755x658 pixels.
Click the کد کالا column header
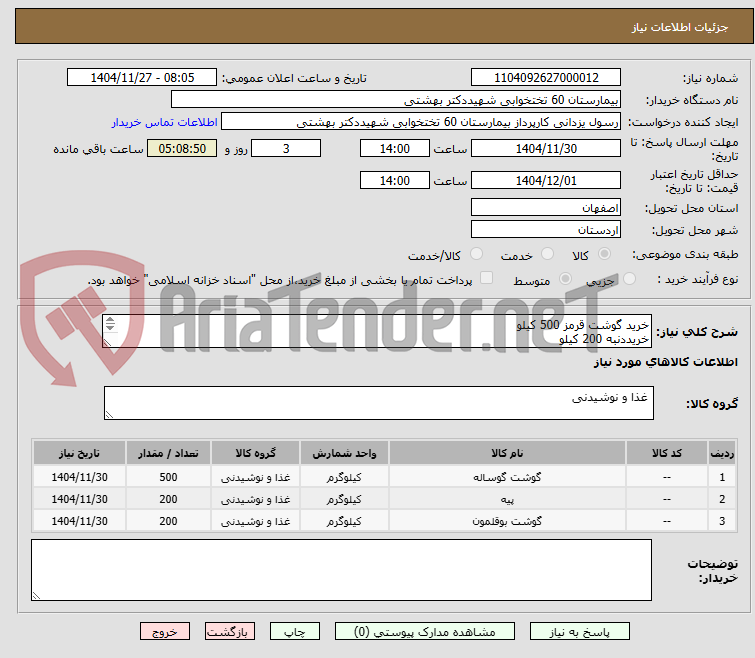coord(667,453)
